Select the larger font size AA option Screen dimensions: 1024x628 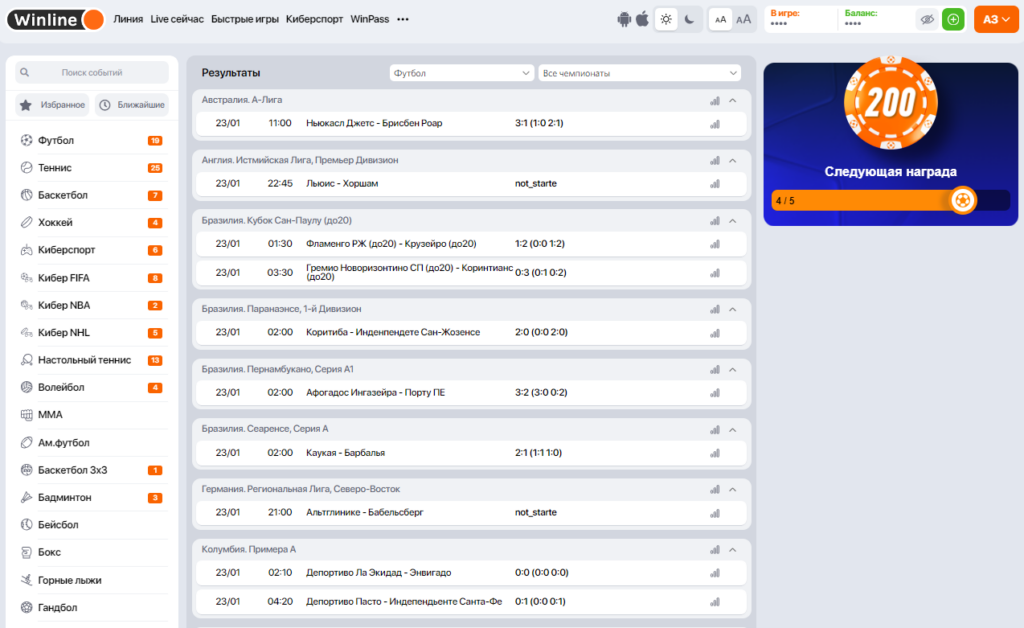point(743,20)
